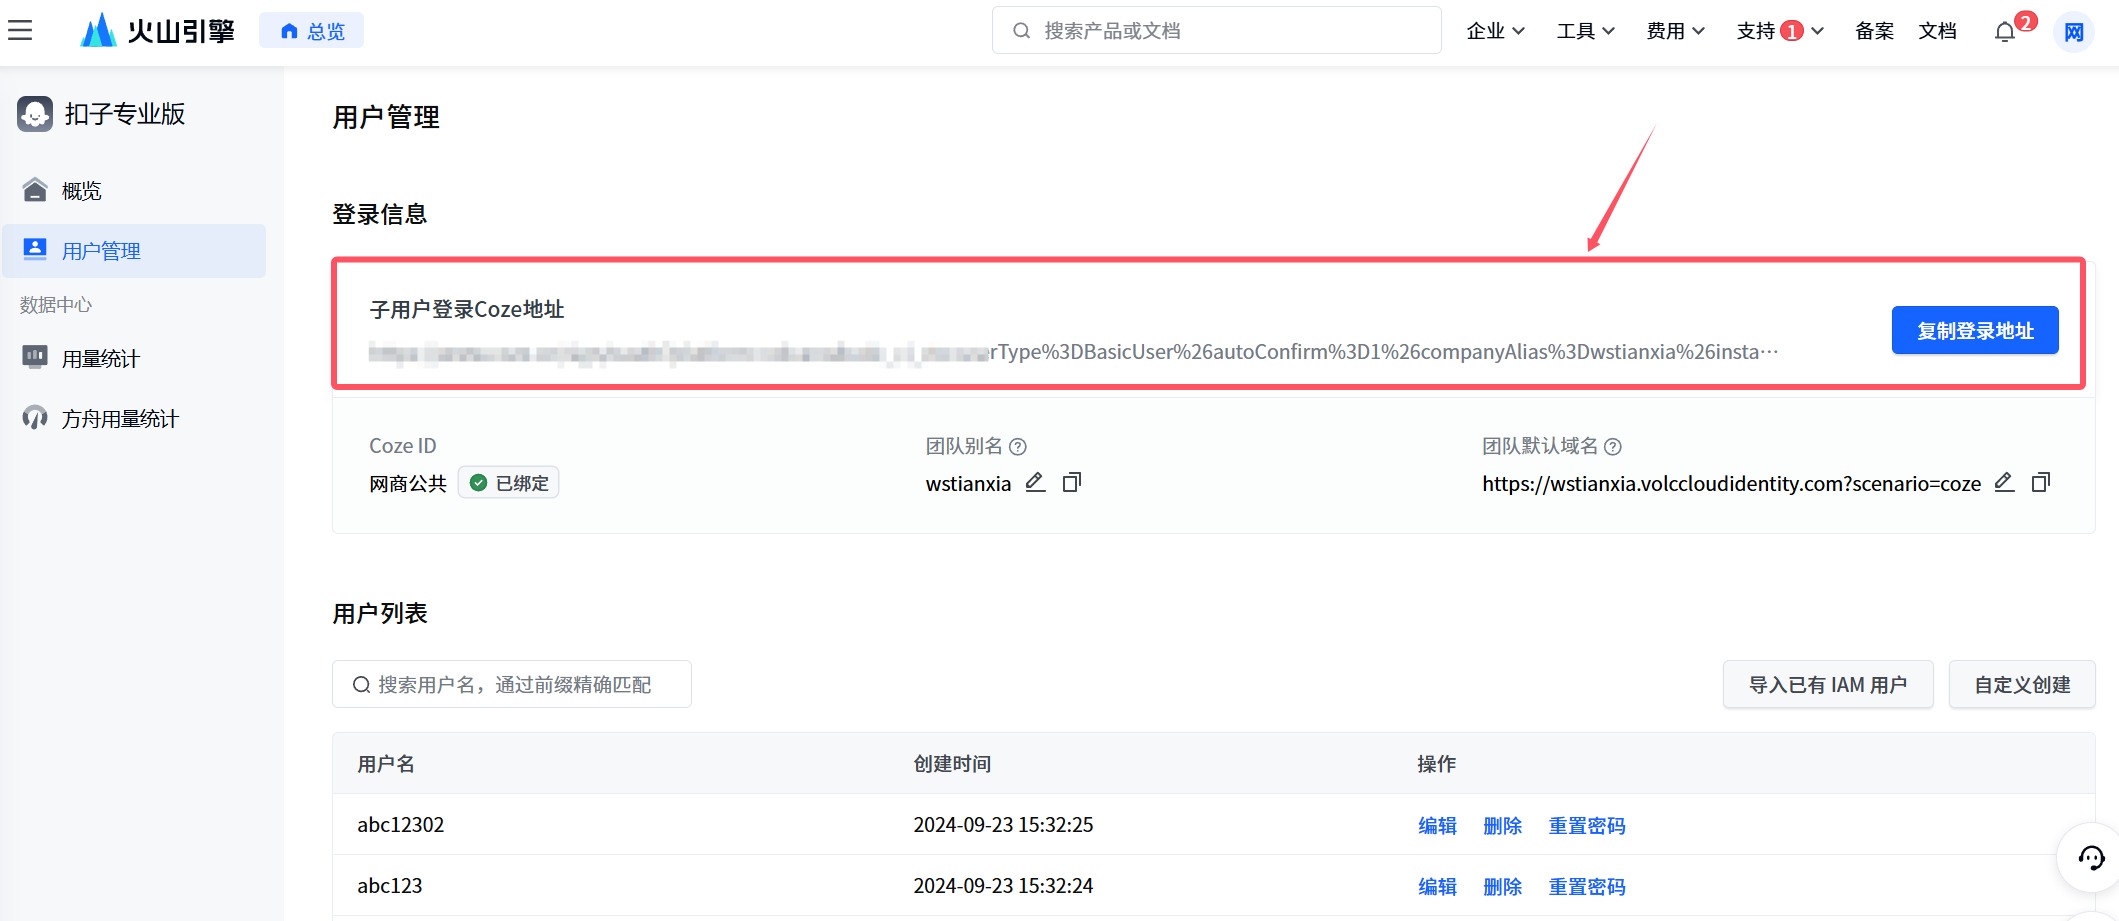
Task: Open the hamburger navigation menu
Action: click(x=20, y=31)
